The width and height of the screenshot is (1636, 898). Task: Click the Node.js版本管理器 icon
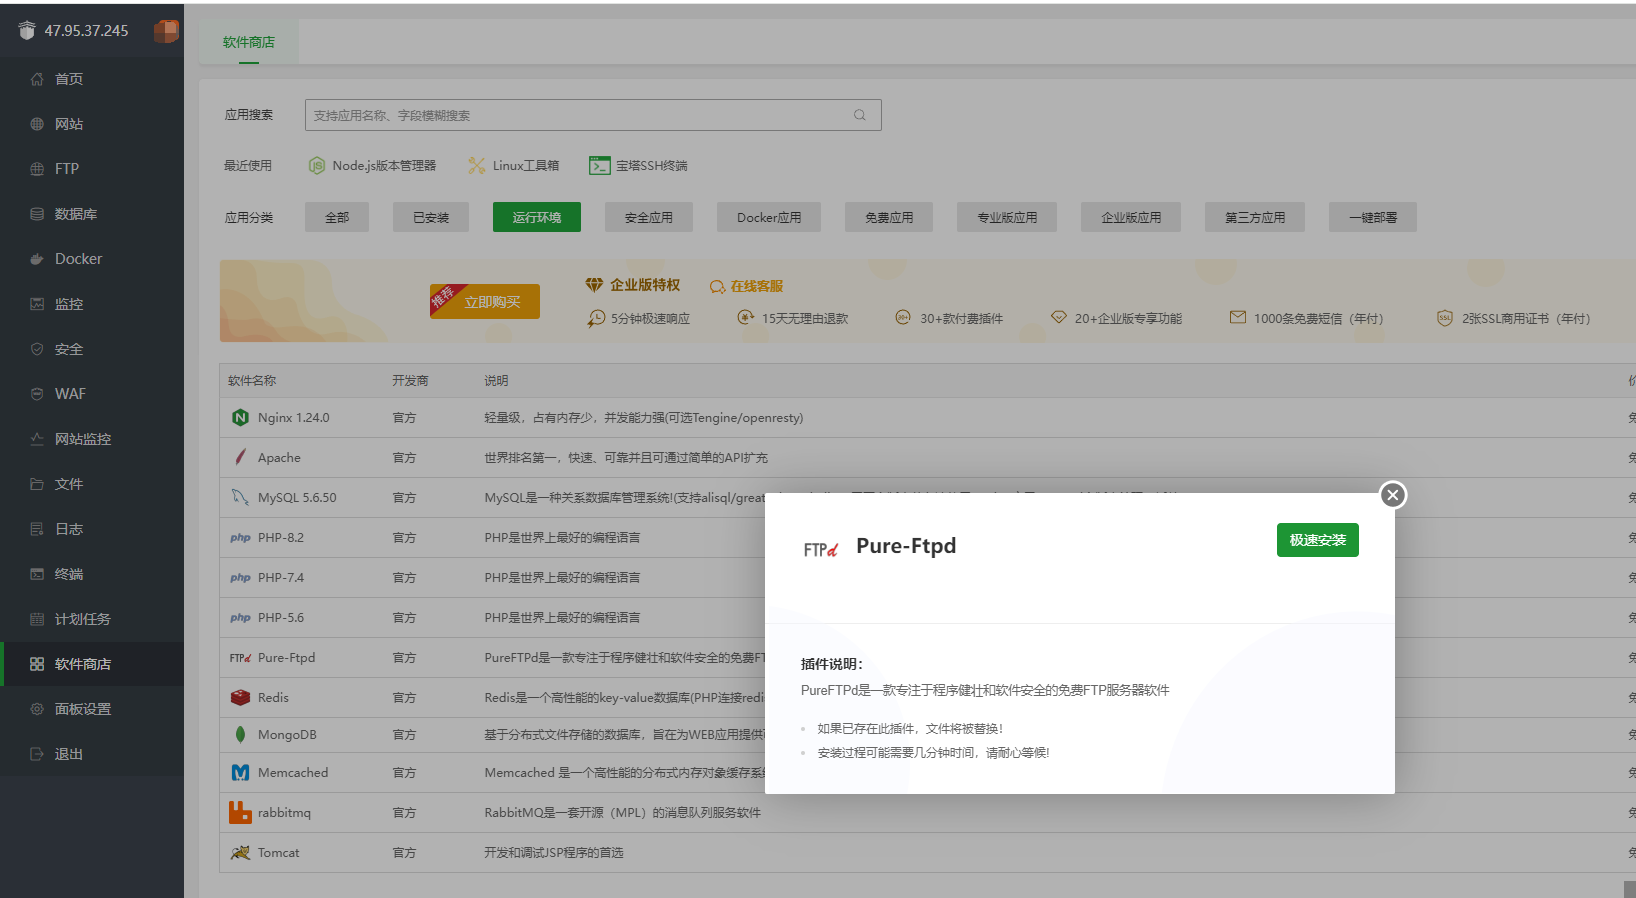tap(317, 166)
